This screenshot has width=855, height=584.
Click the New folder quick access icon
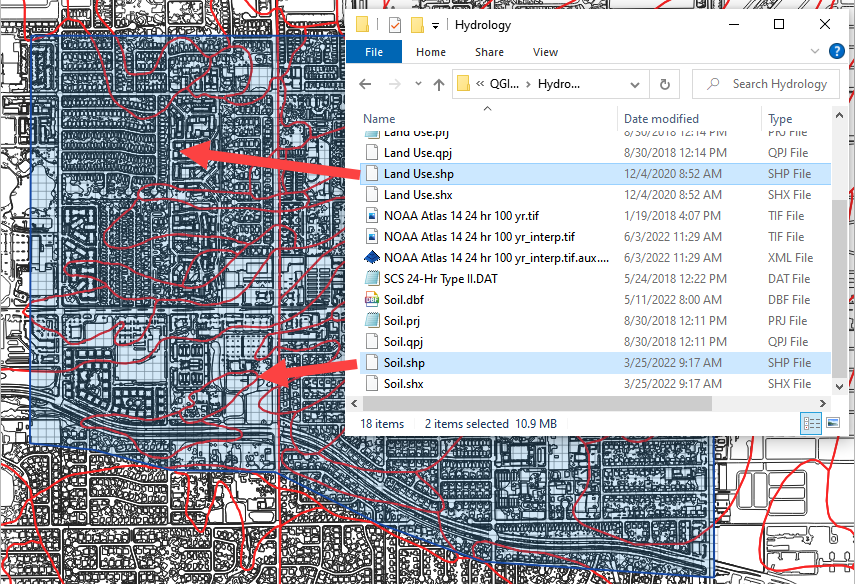pyautogui.click(x=417, y=25)
